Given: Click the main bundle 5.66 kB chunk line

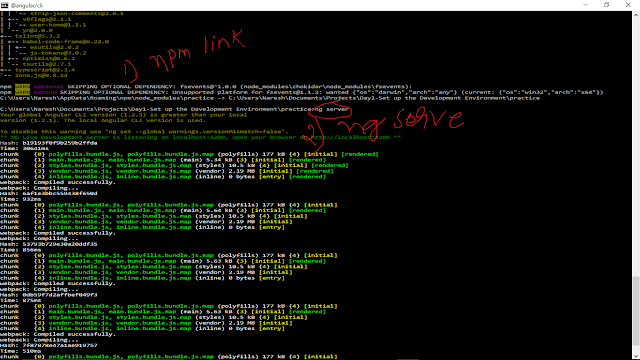Looking at the screenshot, I should point(163,211).
